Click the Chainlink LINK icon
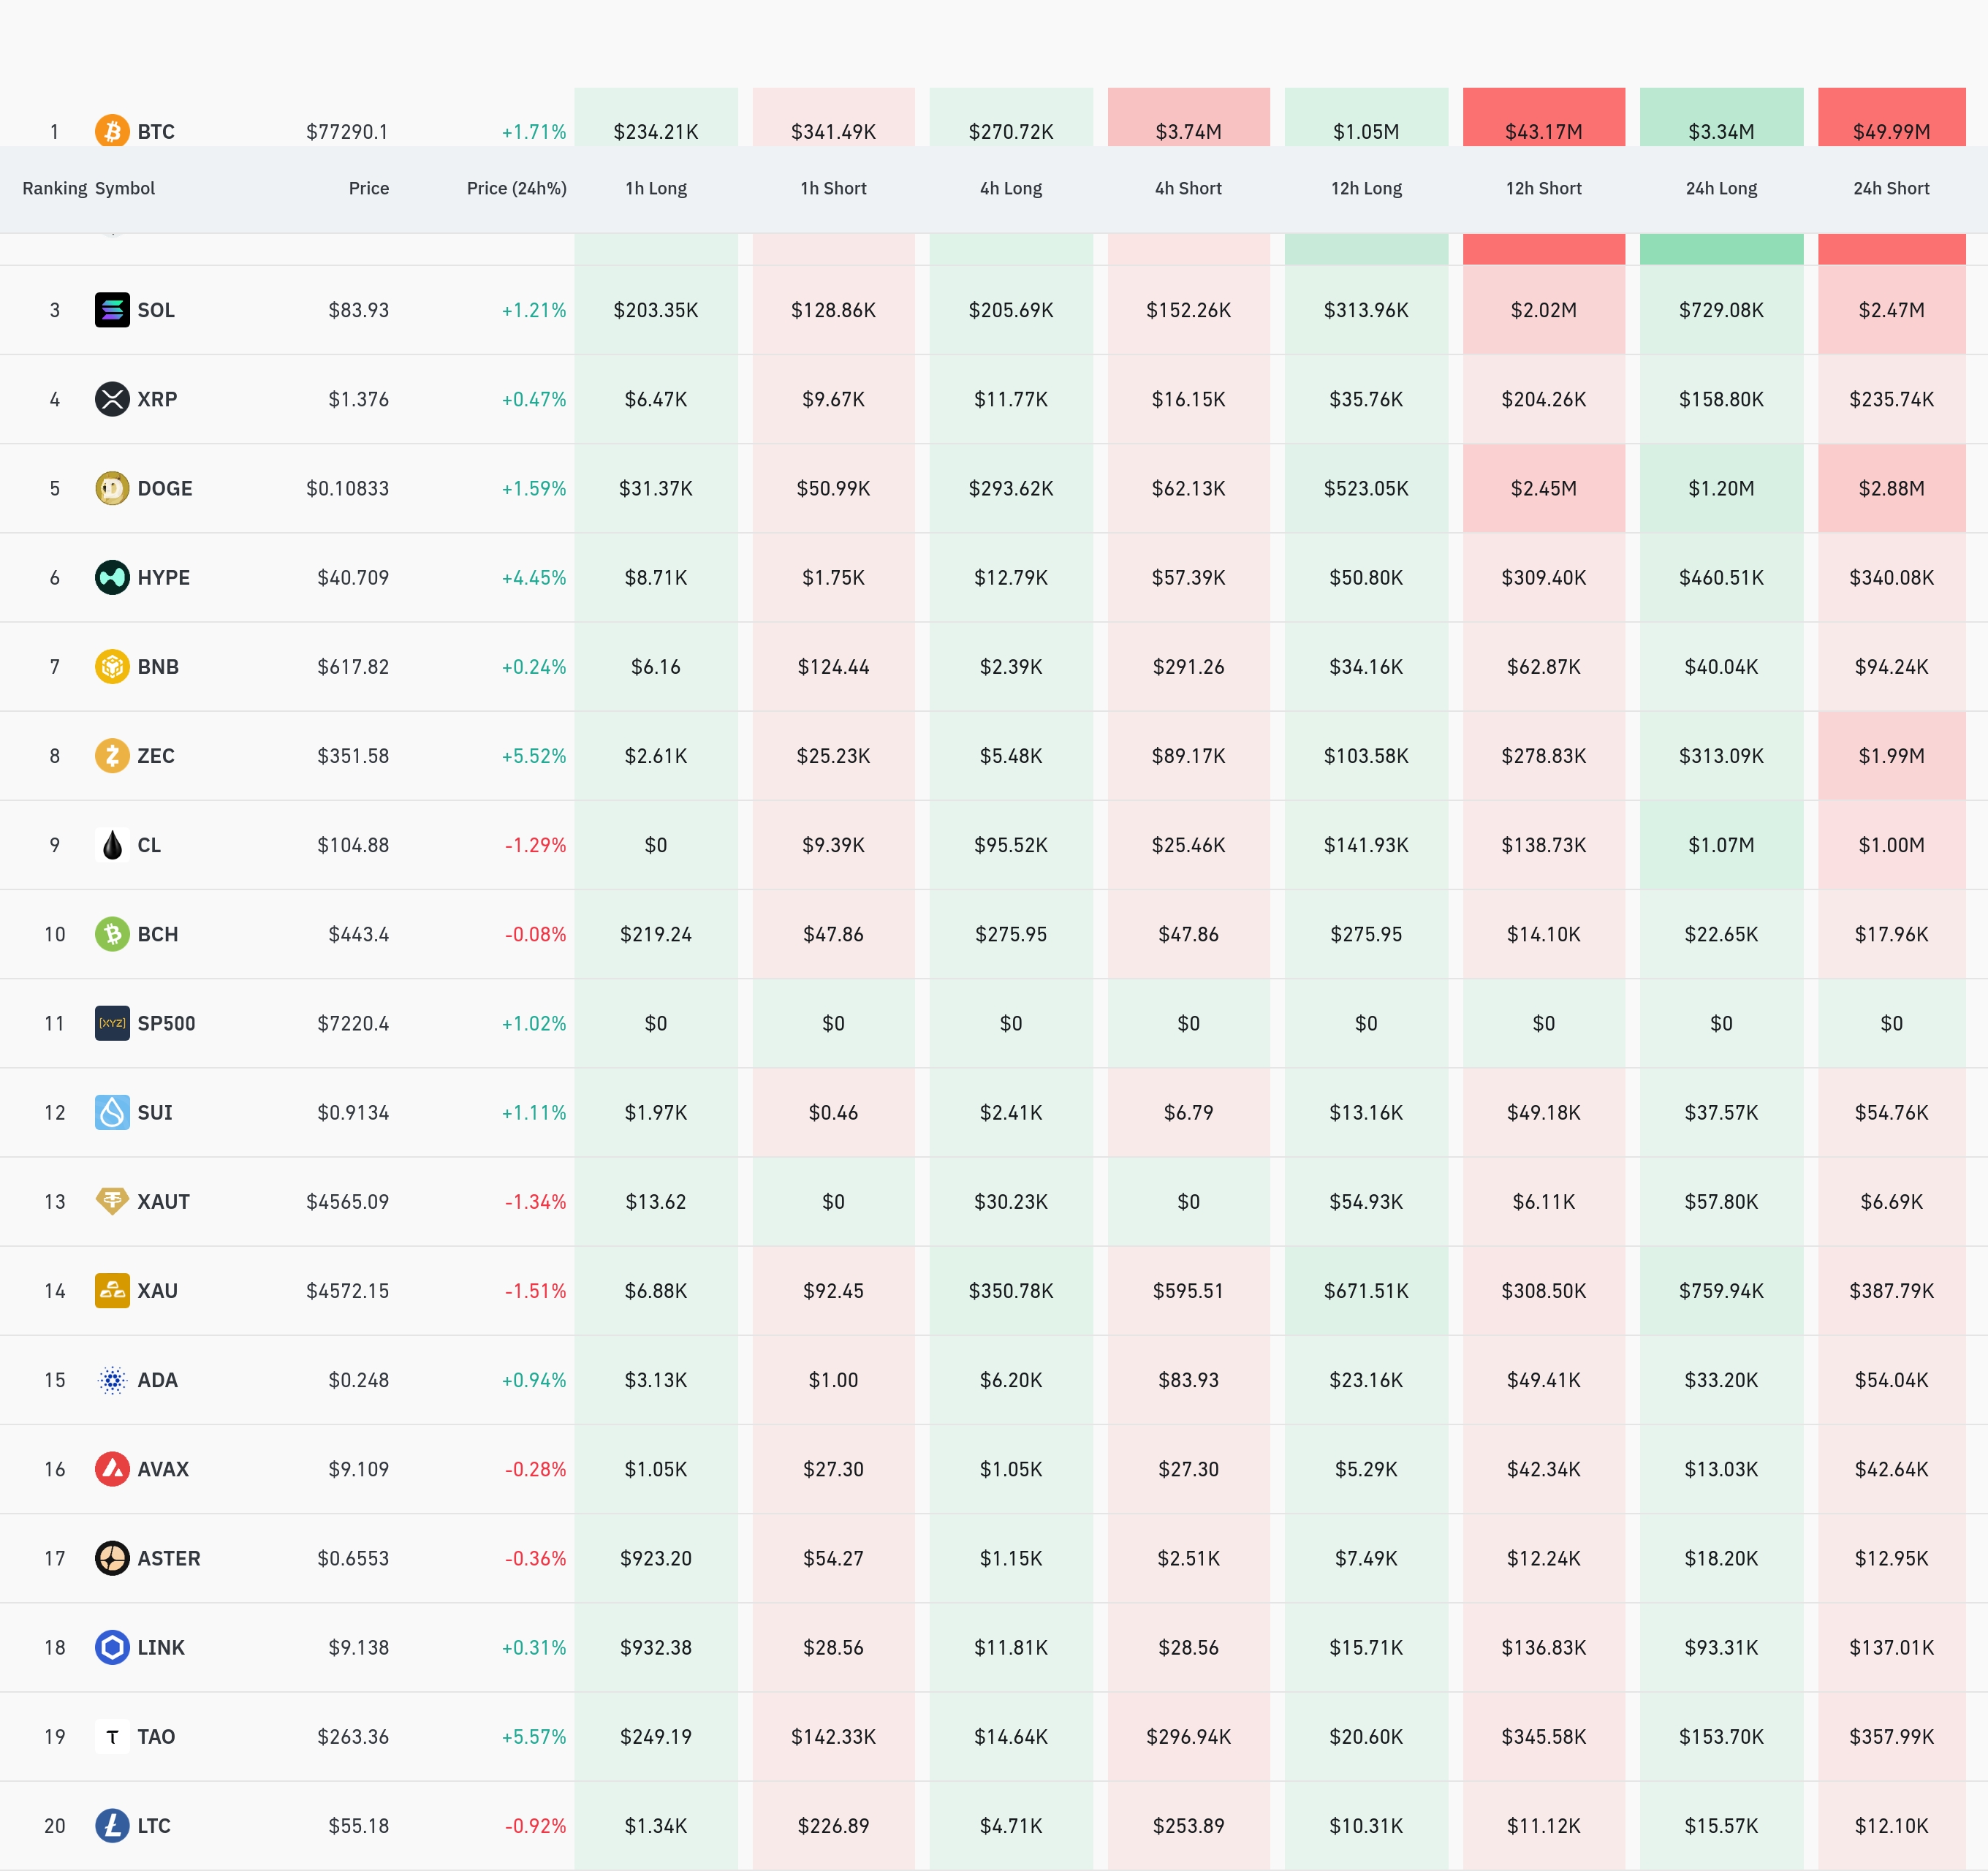The image size is (1988, 1871). point(112,1647)
